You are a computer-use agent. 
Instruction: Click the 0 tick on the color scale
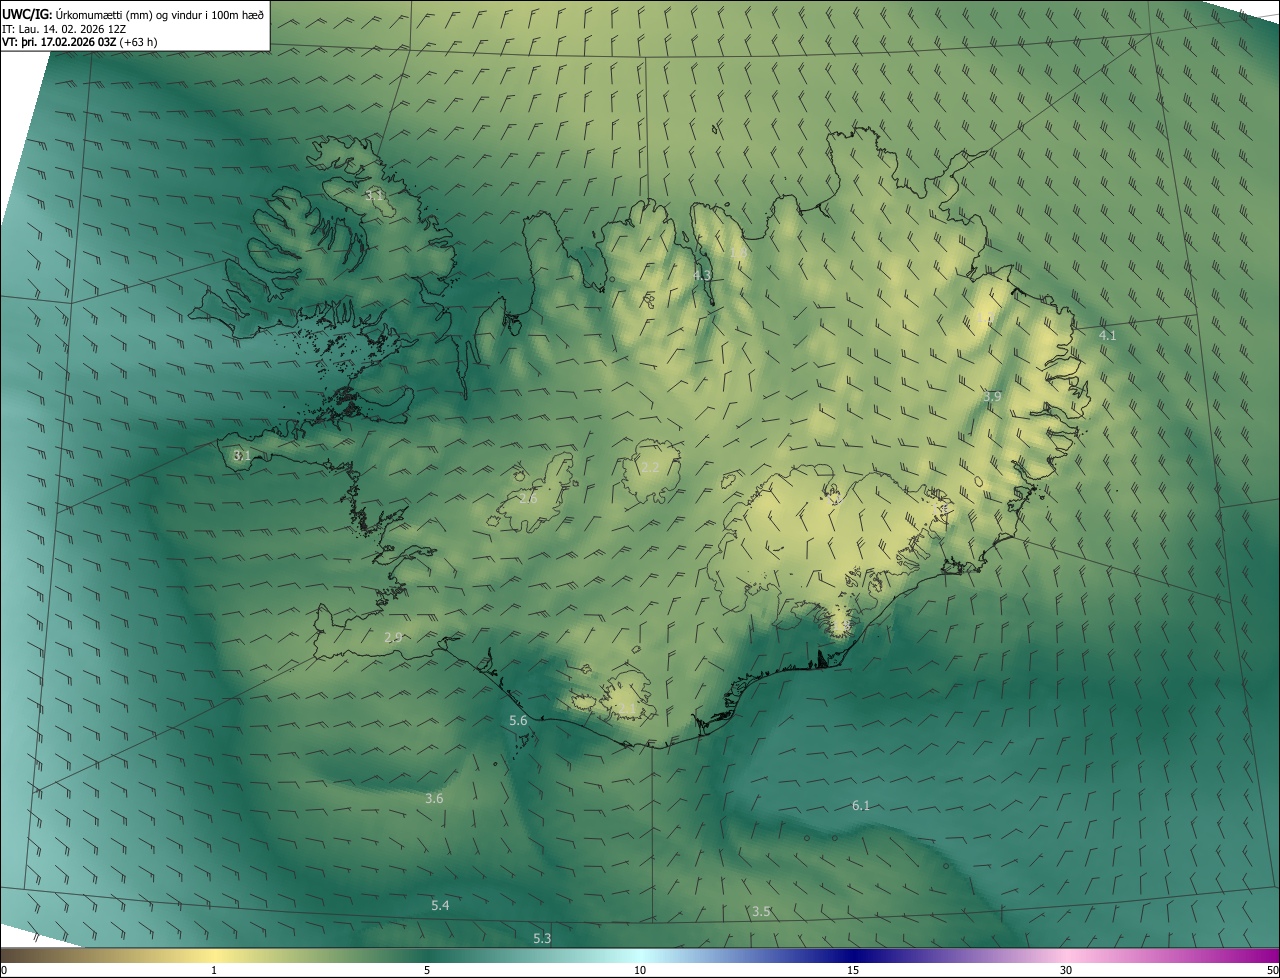(3, 970)
